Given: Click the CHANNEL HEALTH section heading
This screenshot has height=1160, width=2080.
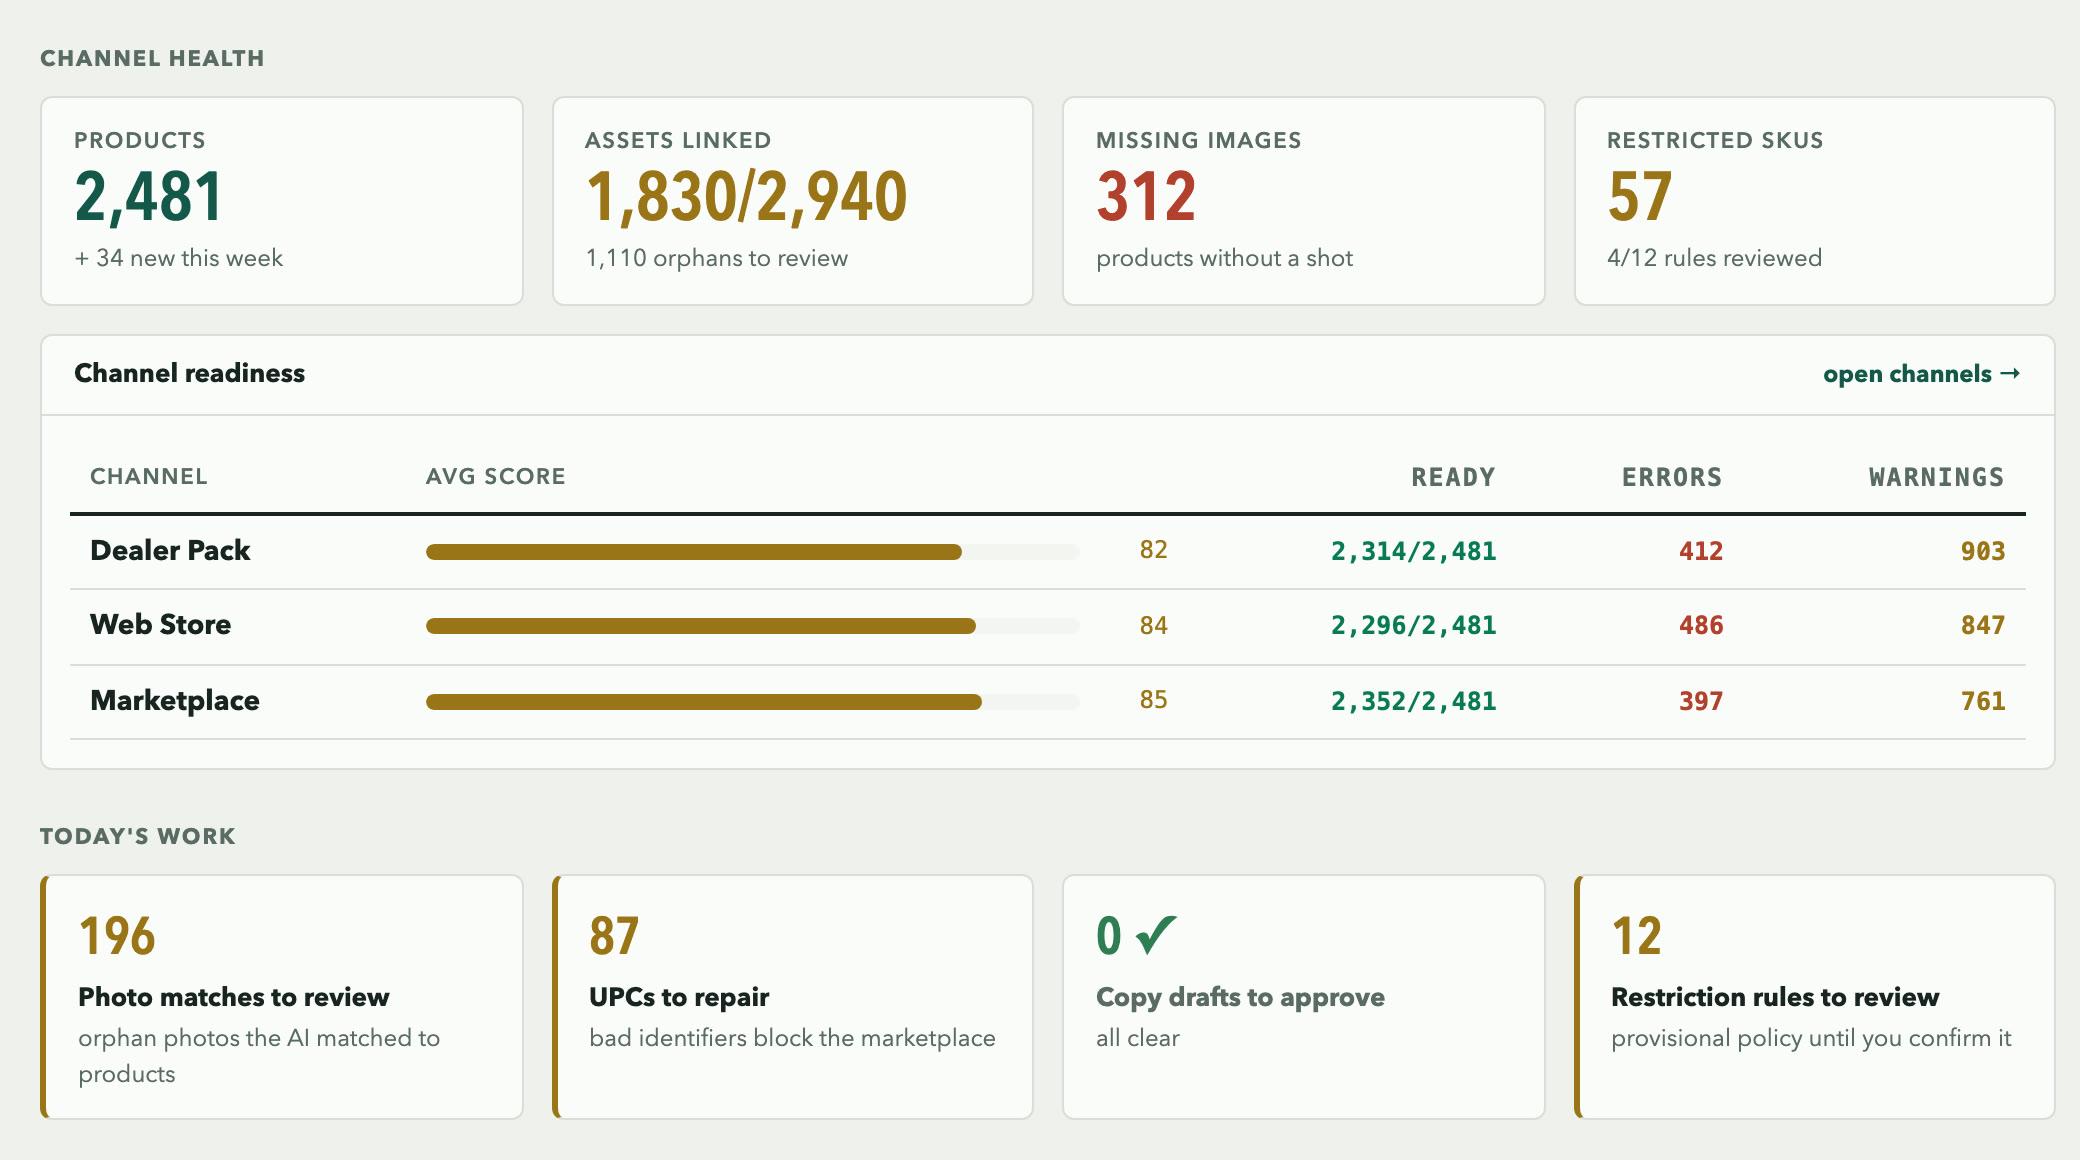Looking at the screenshot, I should (152, 58).
